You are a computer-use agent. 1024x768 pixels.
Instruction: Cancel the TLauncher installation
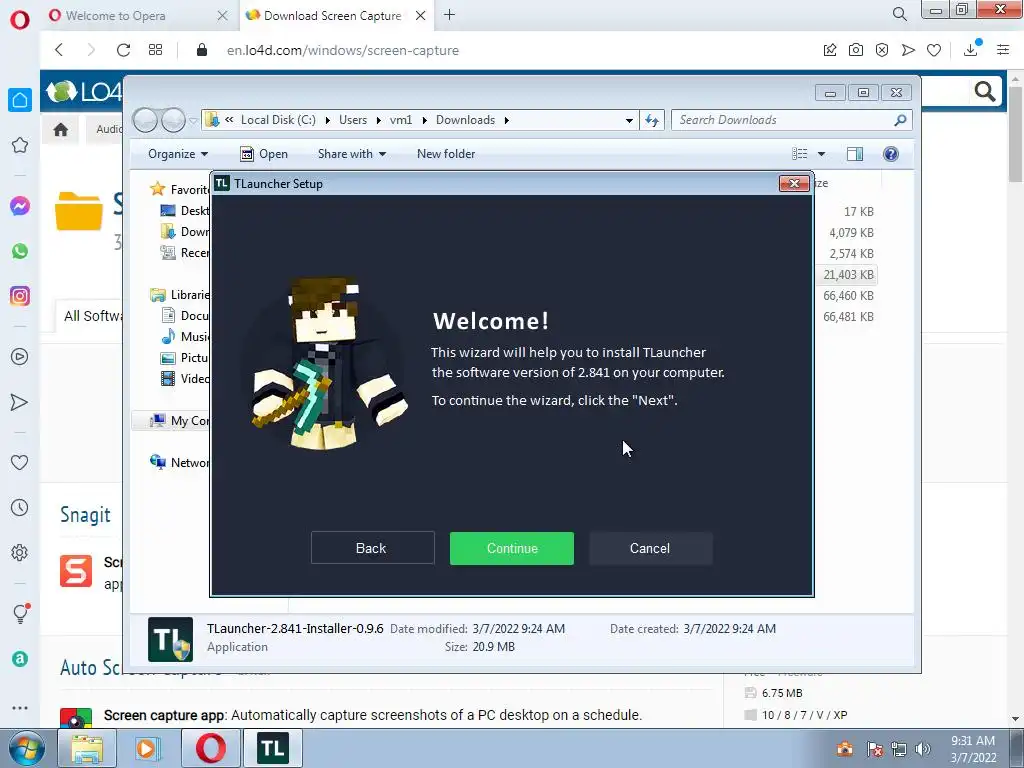[650, 548]
